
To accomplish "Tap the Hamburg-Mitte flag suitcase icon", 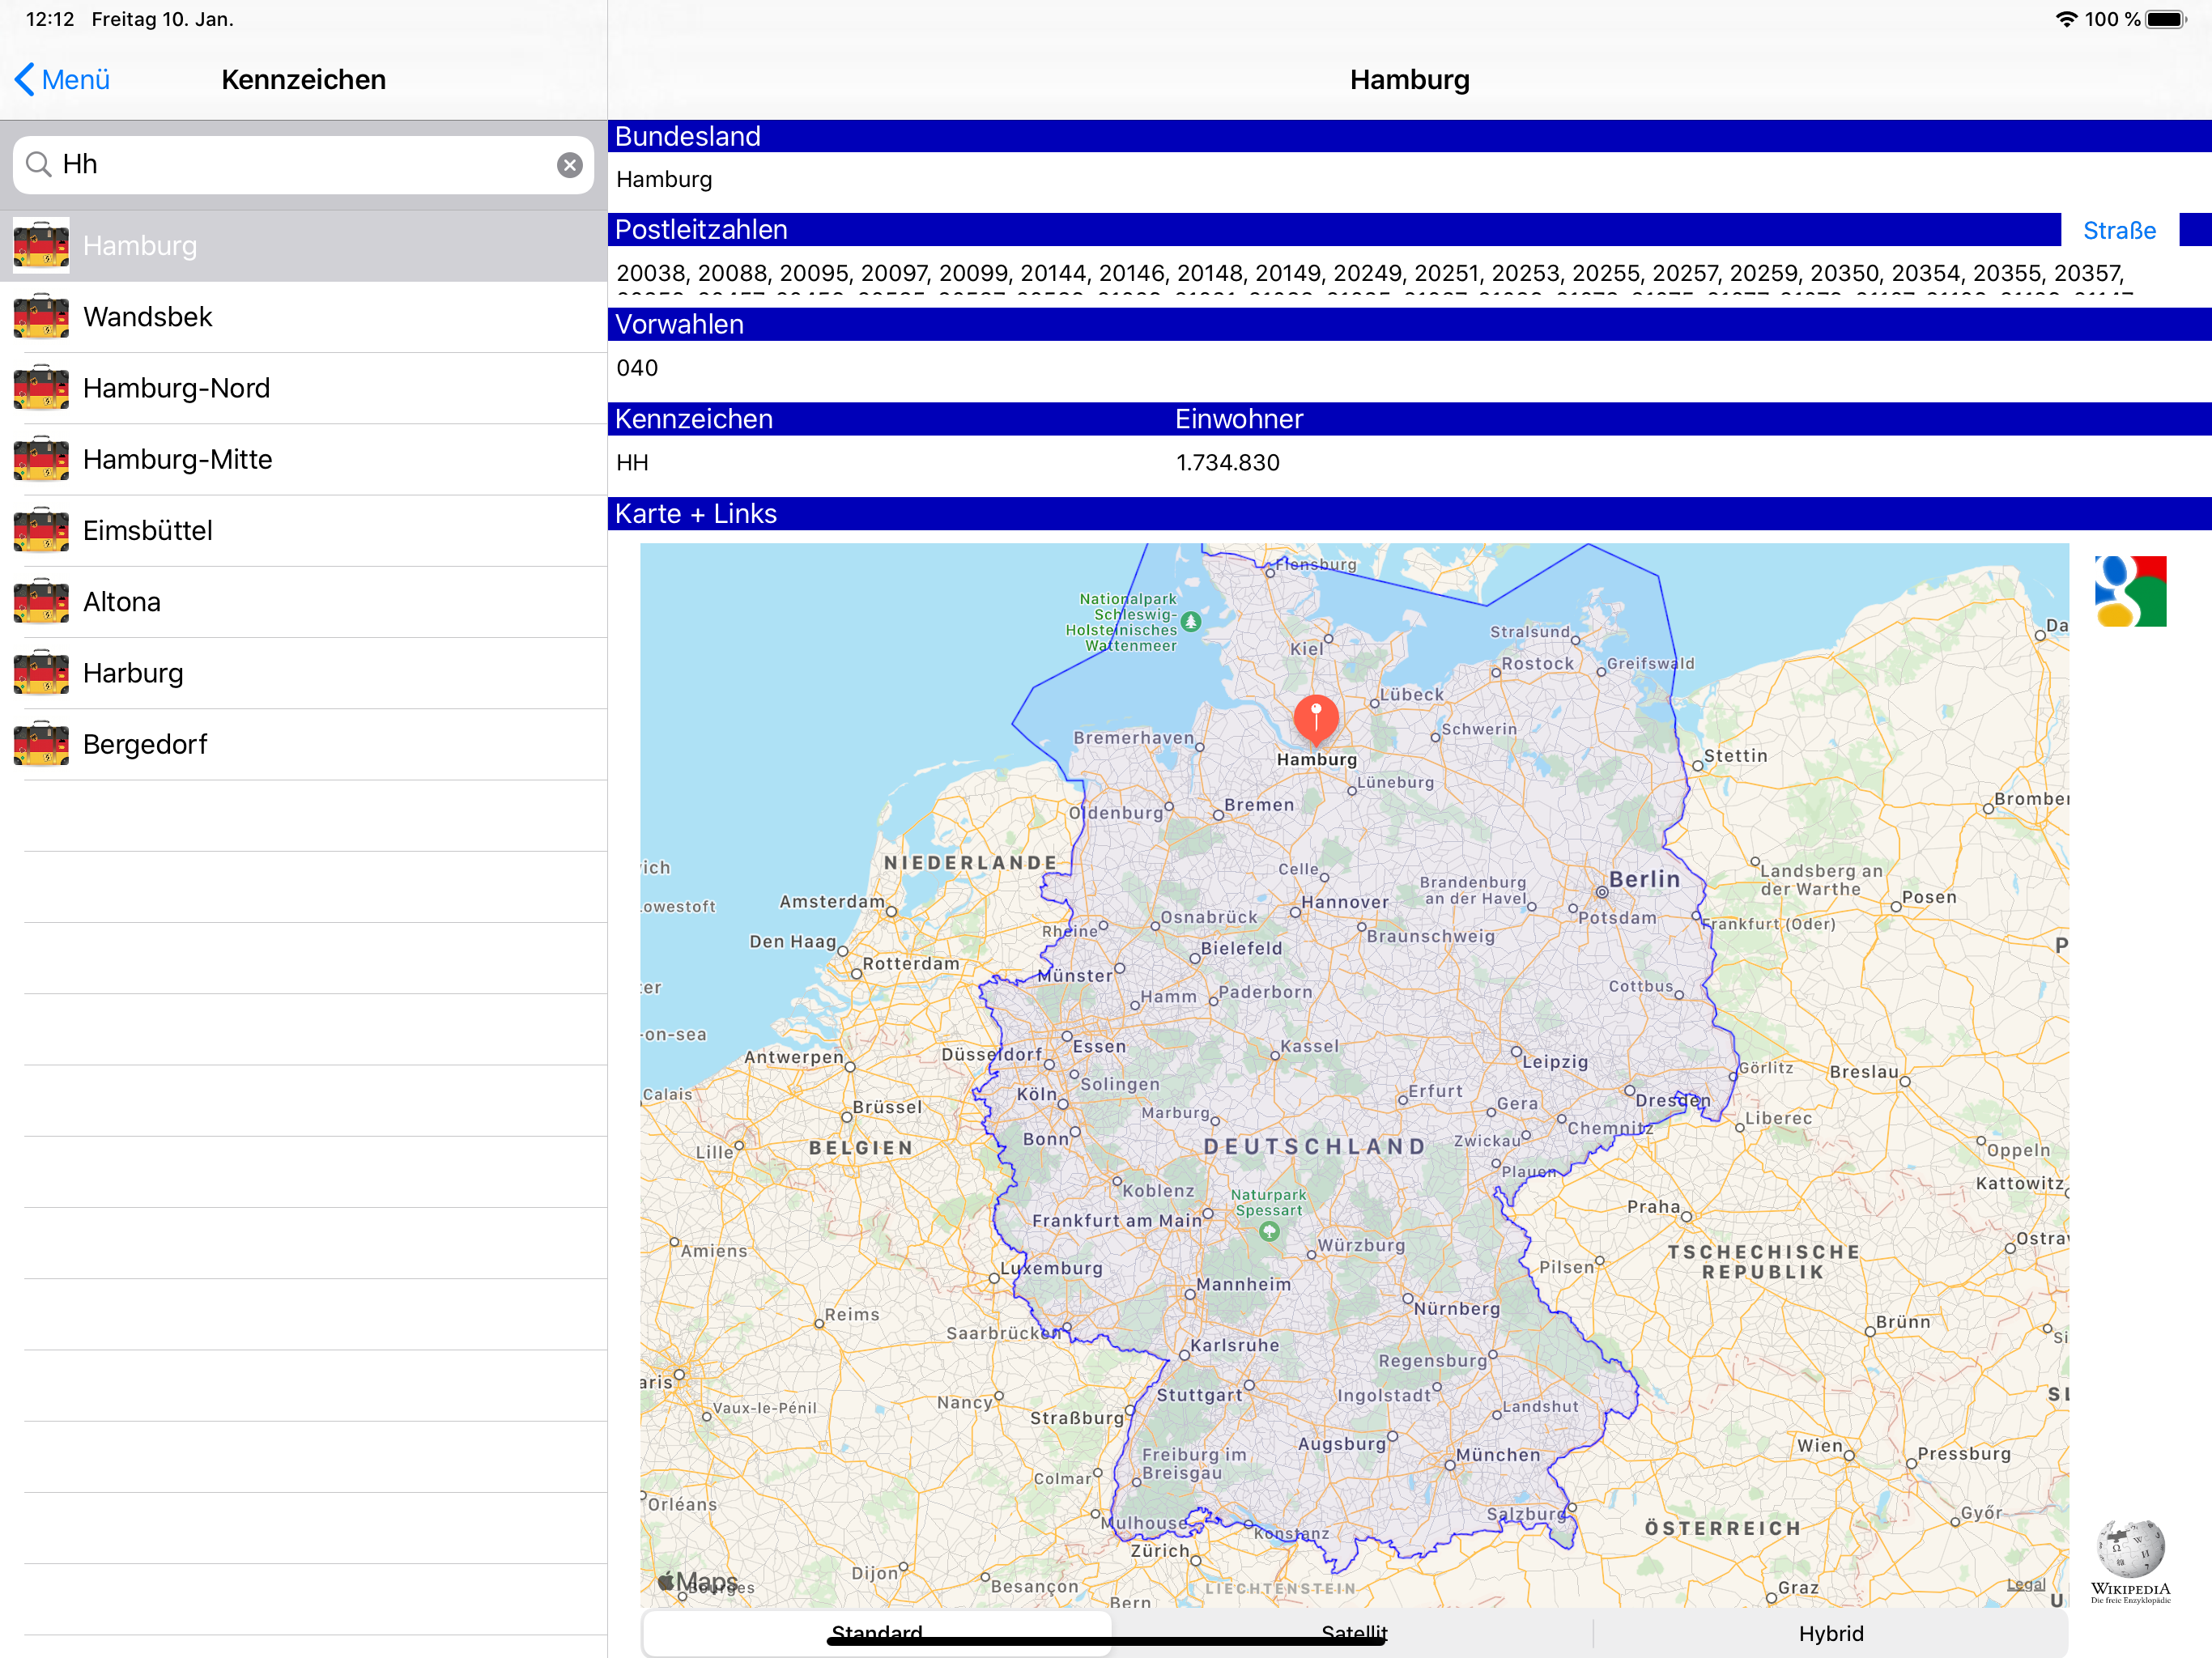I will [41, 459].
